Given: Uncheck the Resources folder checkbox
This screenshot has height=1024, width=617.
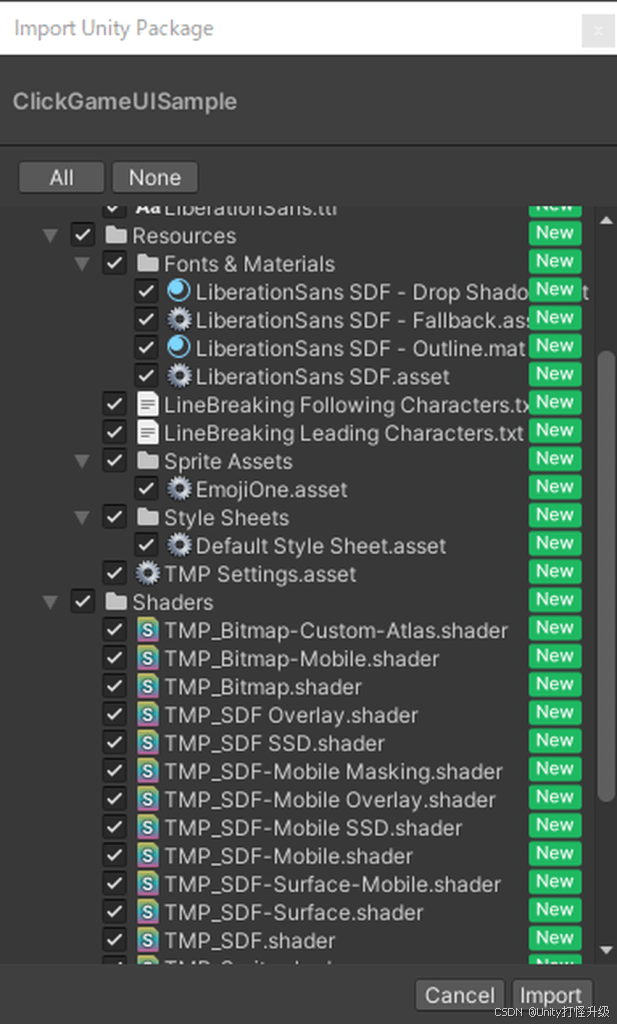Looking at the screenshot, I should point(83,235).
